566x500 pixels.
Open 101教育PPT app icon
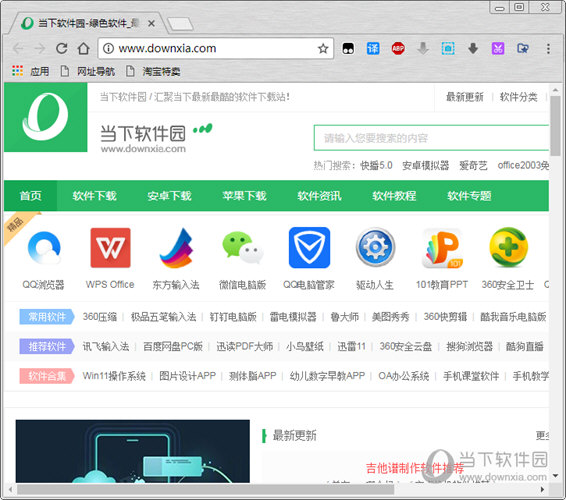pyautogui.click(x=443, y=248)
